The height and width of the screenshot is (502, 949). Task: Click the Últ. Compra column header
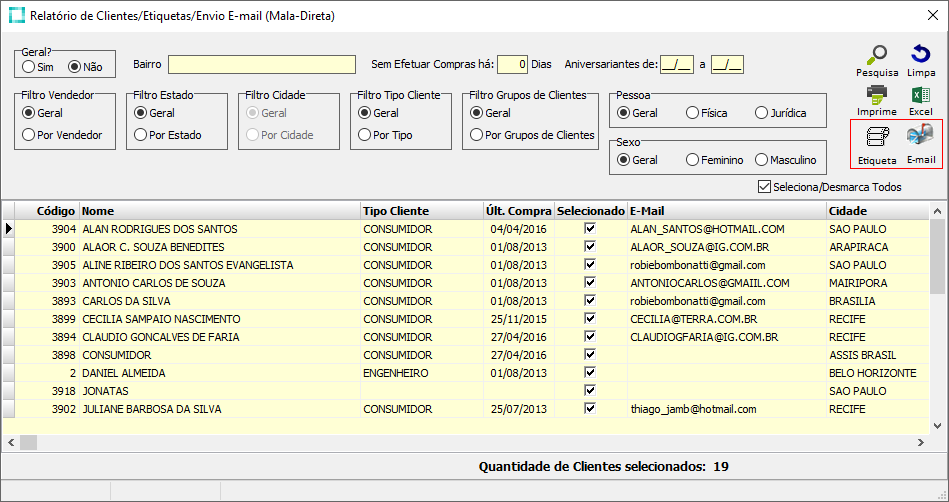click(518, 211)
